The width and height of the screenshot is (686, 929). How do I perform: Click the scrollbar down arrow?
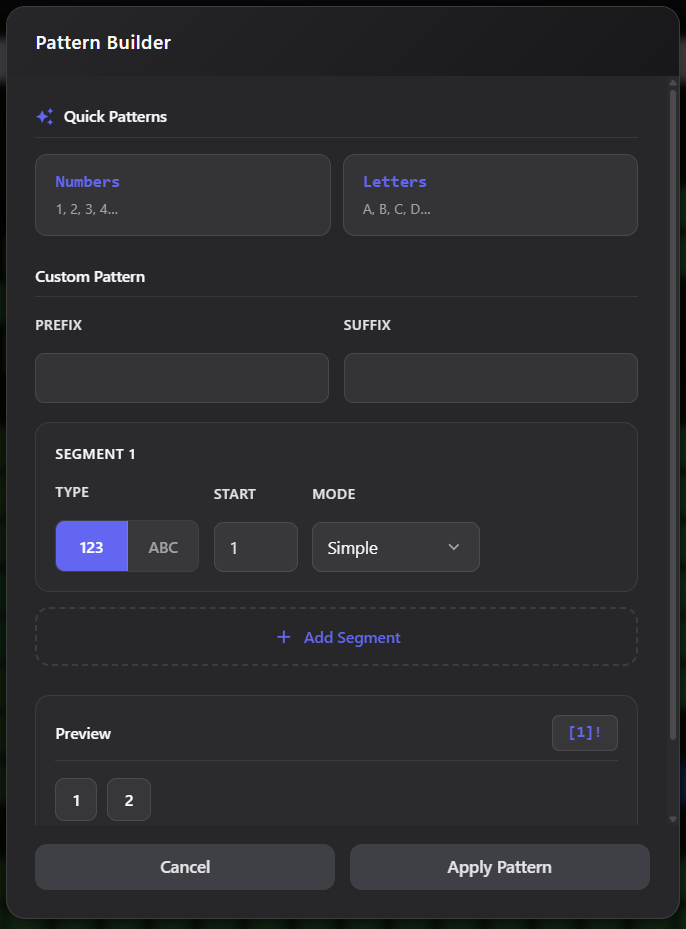point(673,819)
